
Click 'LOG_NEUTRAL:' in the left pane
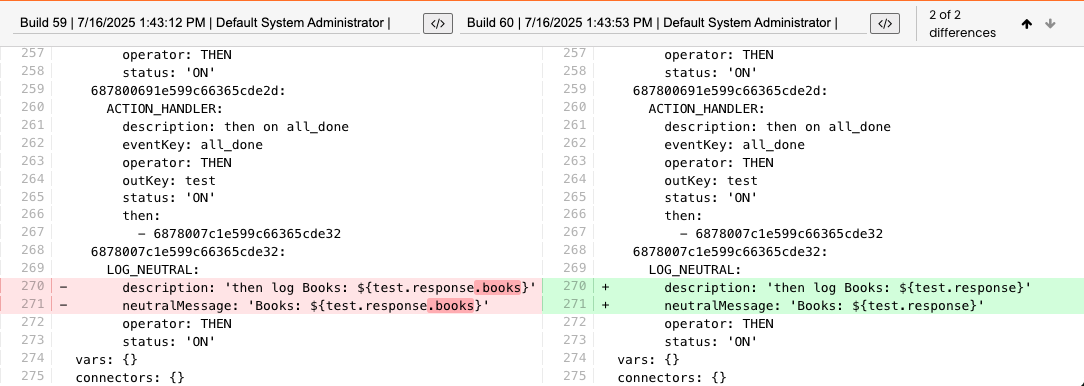(153, 269)
